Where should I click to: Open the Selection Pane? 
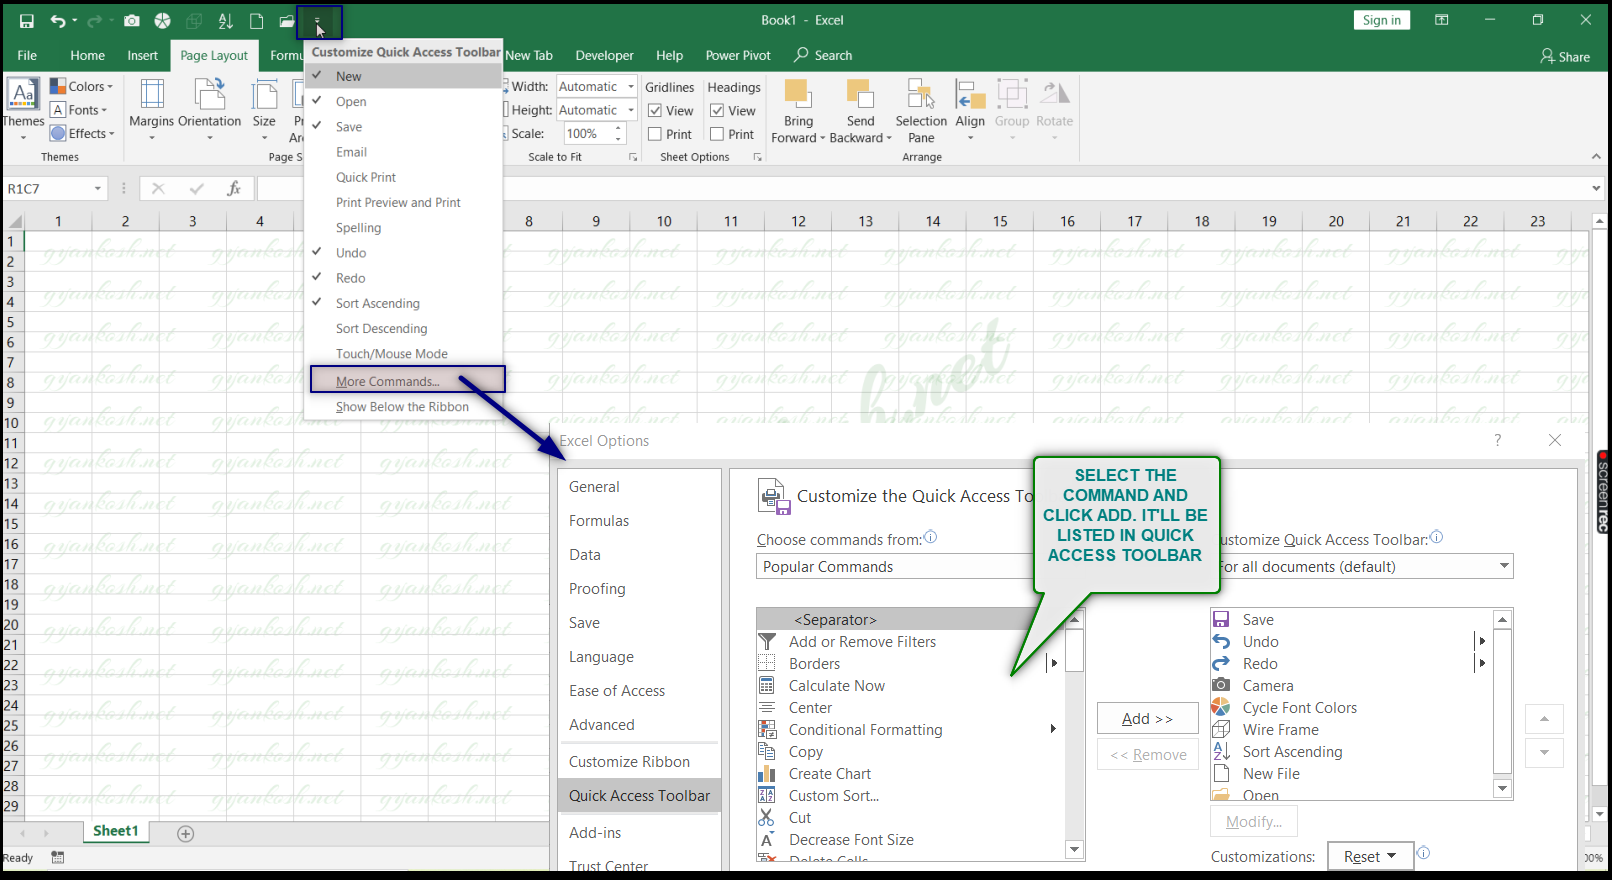[x=921, y=111]
